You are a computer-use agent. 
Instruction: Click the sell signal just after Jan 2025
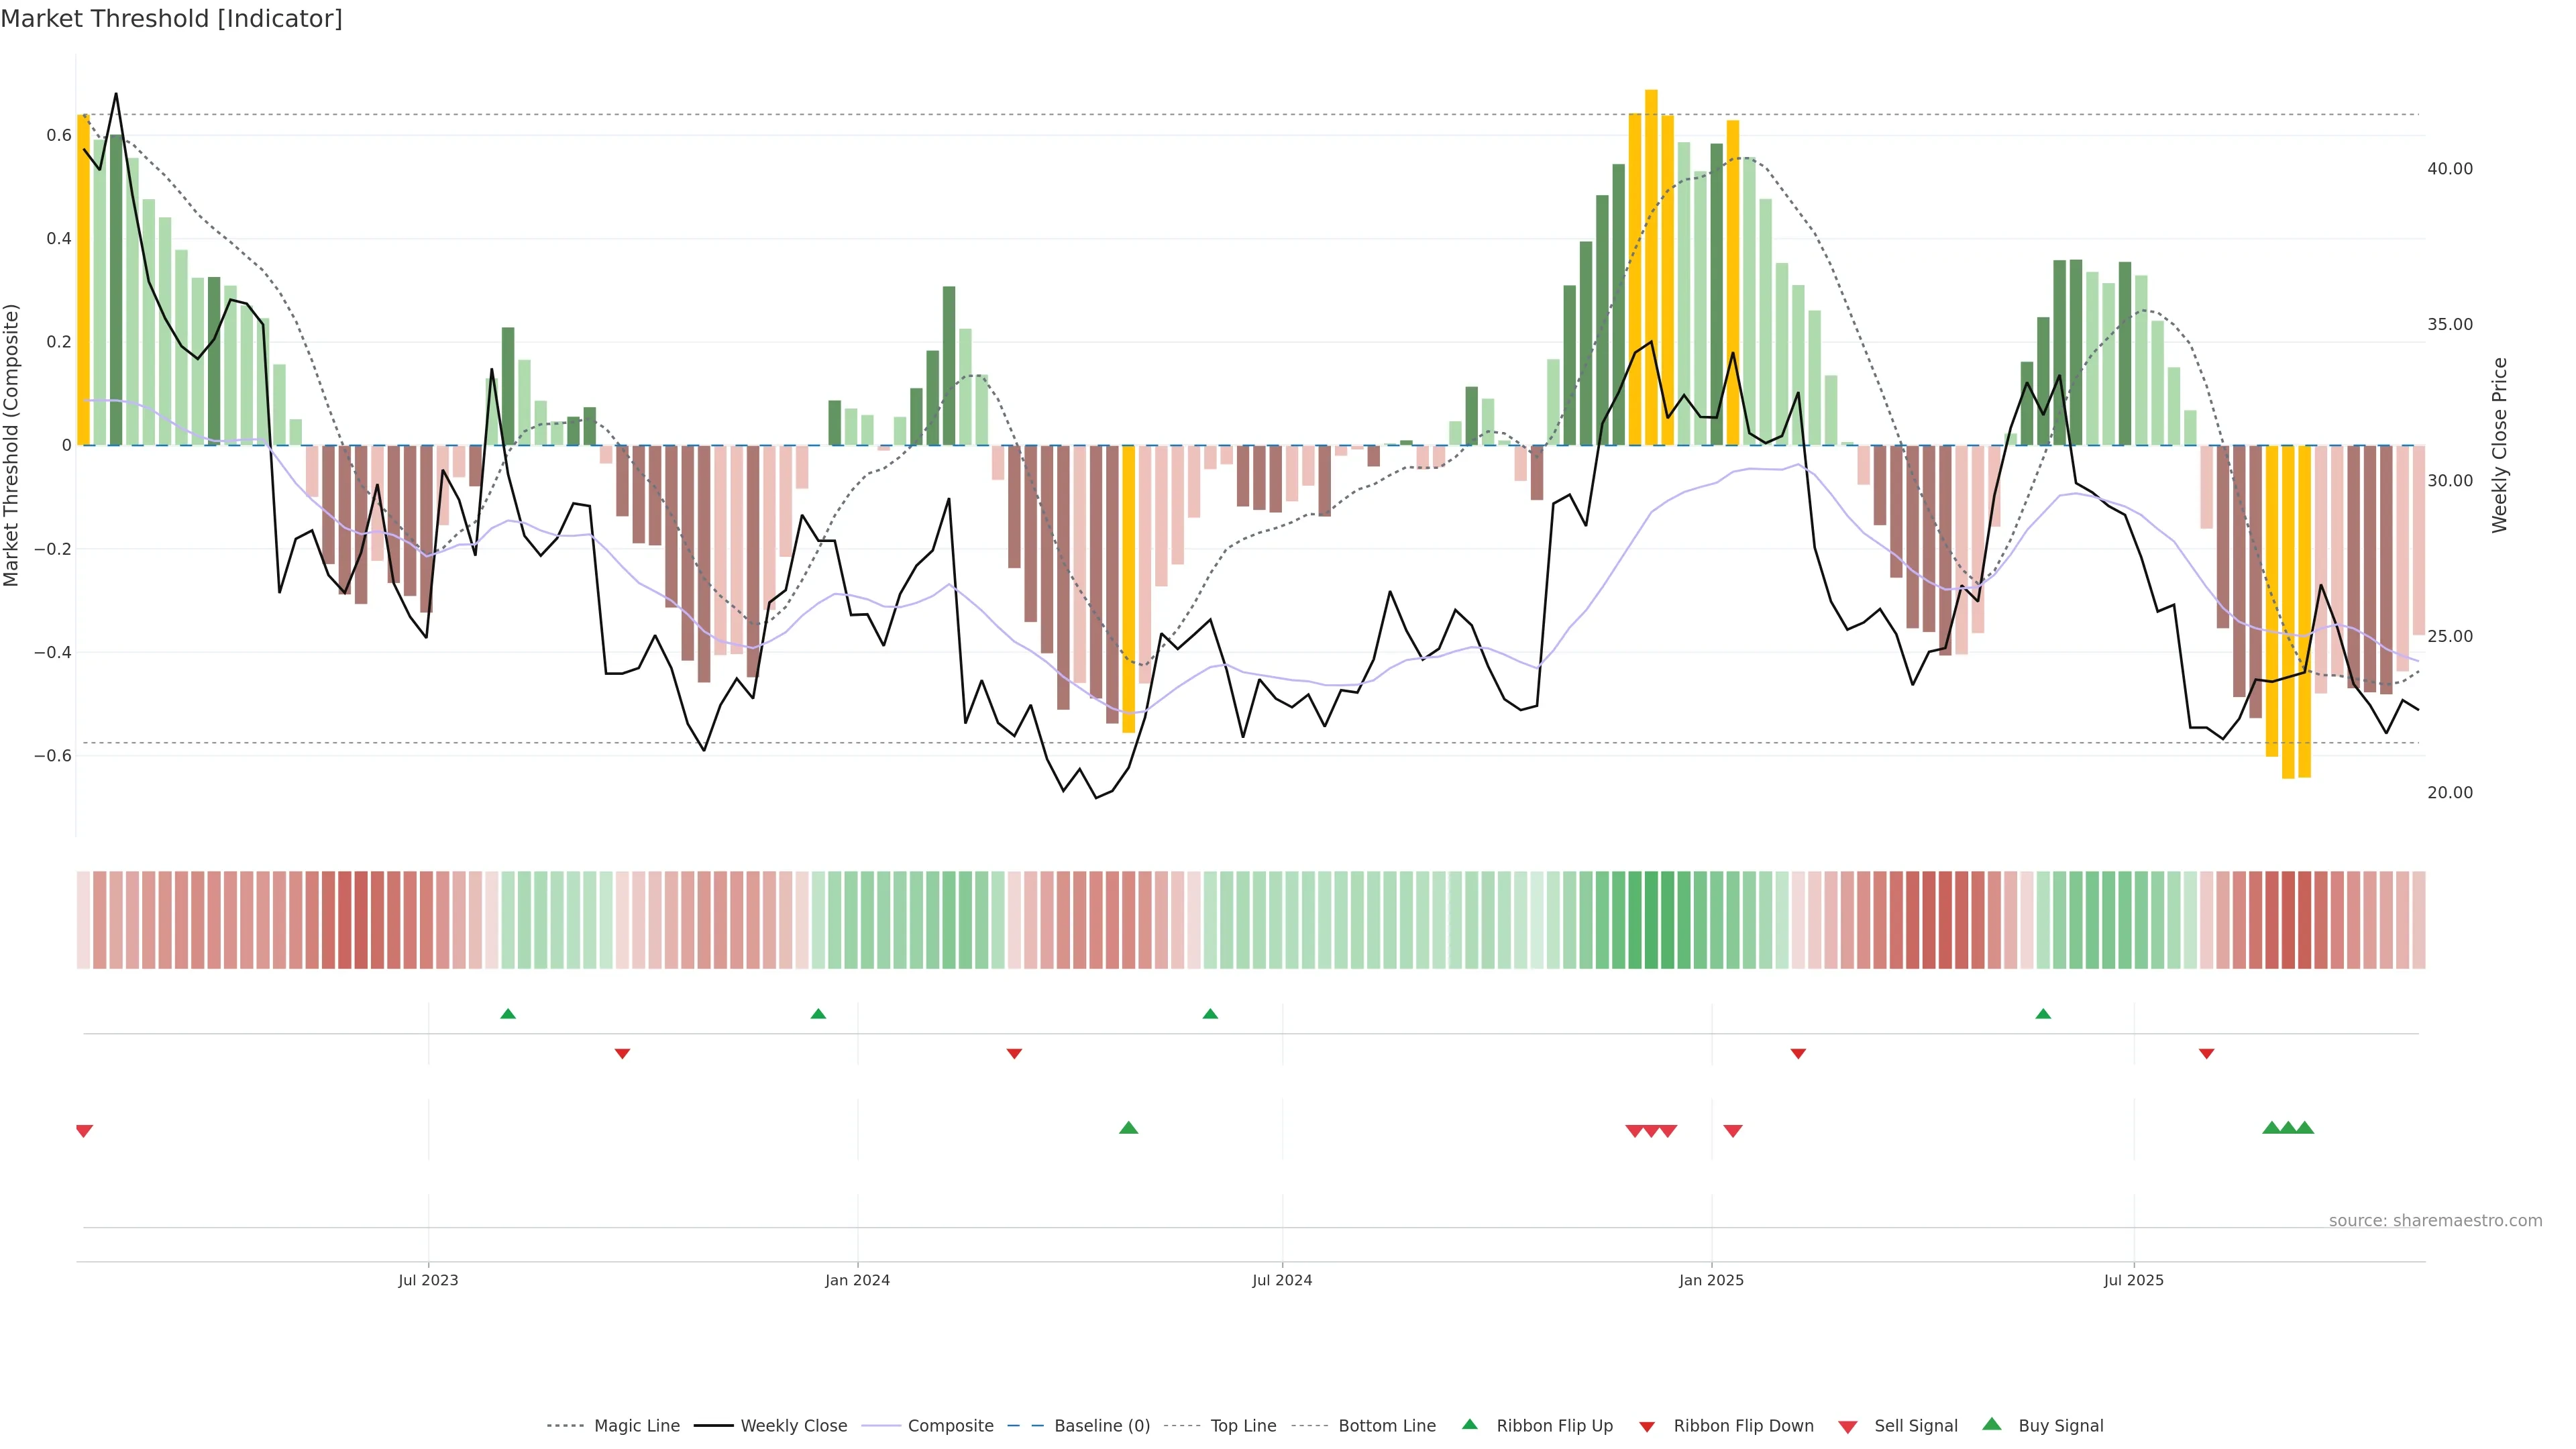click(x=1733, y=1131)
